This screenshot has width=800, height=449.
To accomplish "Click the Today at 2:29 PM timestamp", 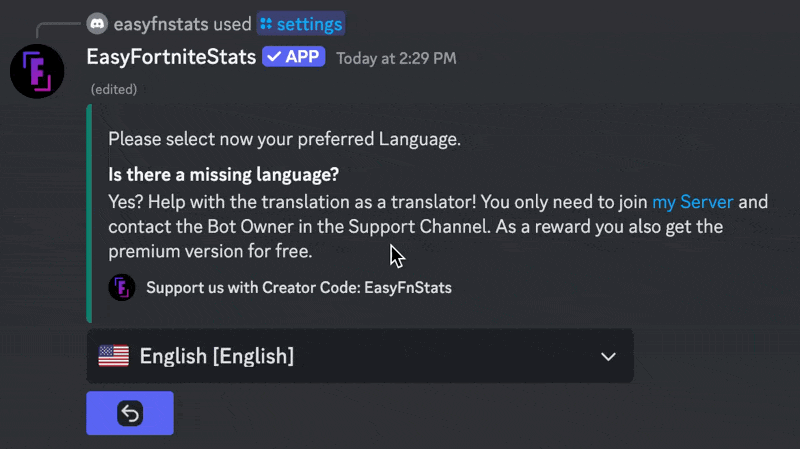I will pos(396,58).
